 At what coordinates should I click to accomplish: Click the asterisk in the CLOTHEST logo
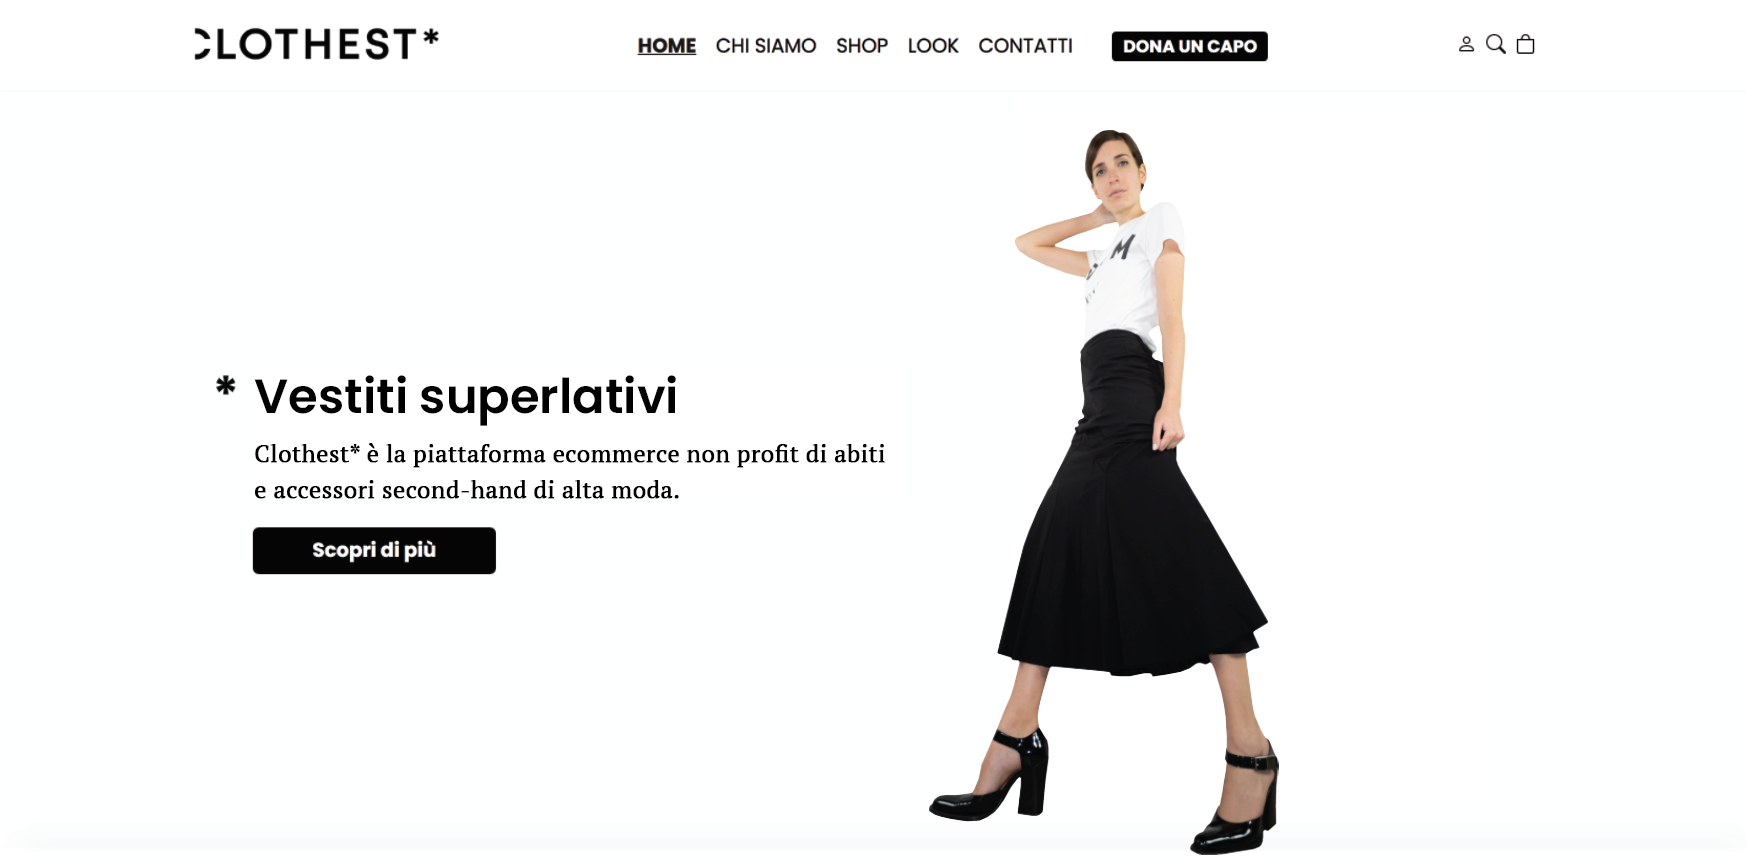(431, 37)
